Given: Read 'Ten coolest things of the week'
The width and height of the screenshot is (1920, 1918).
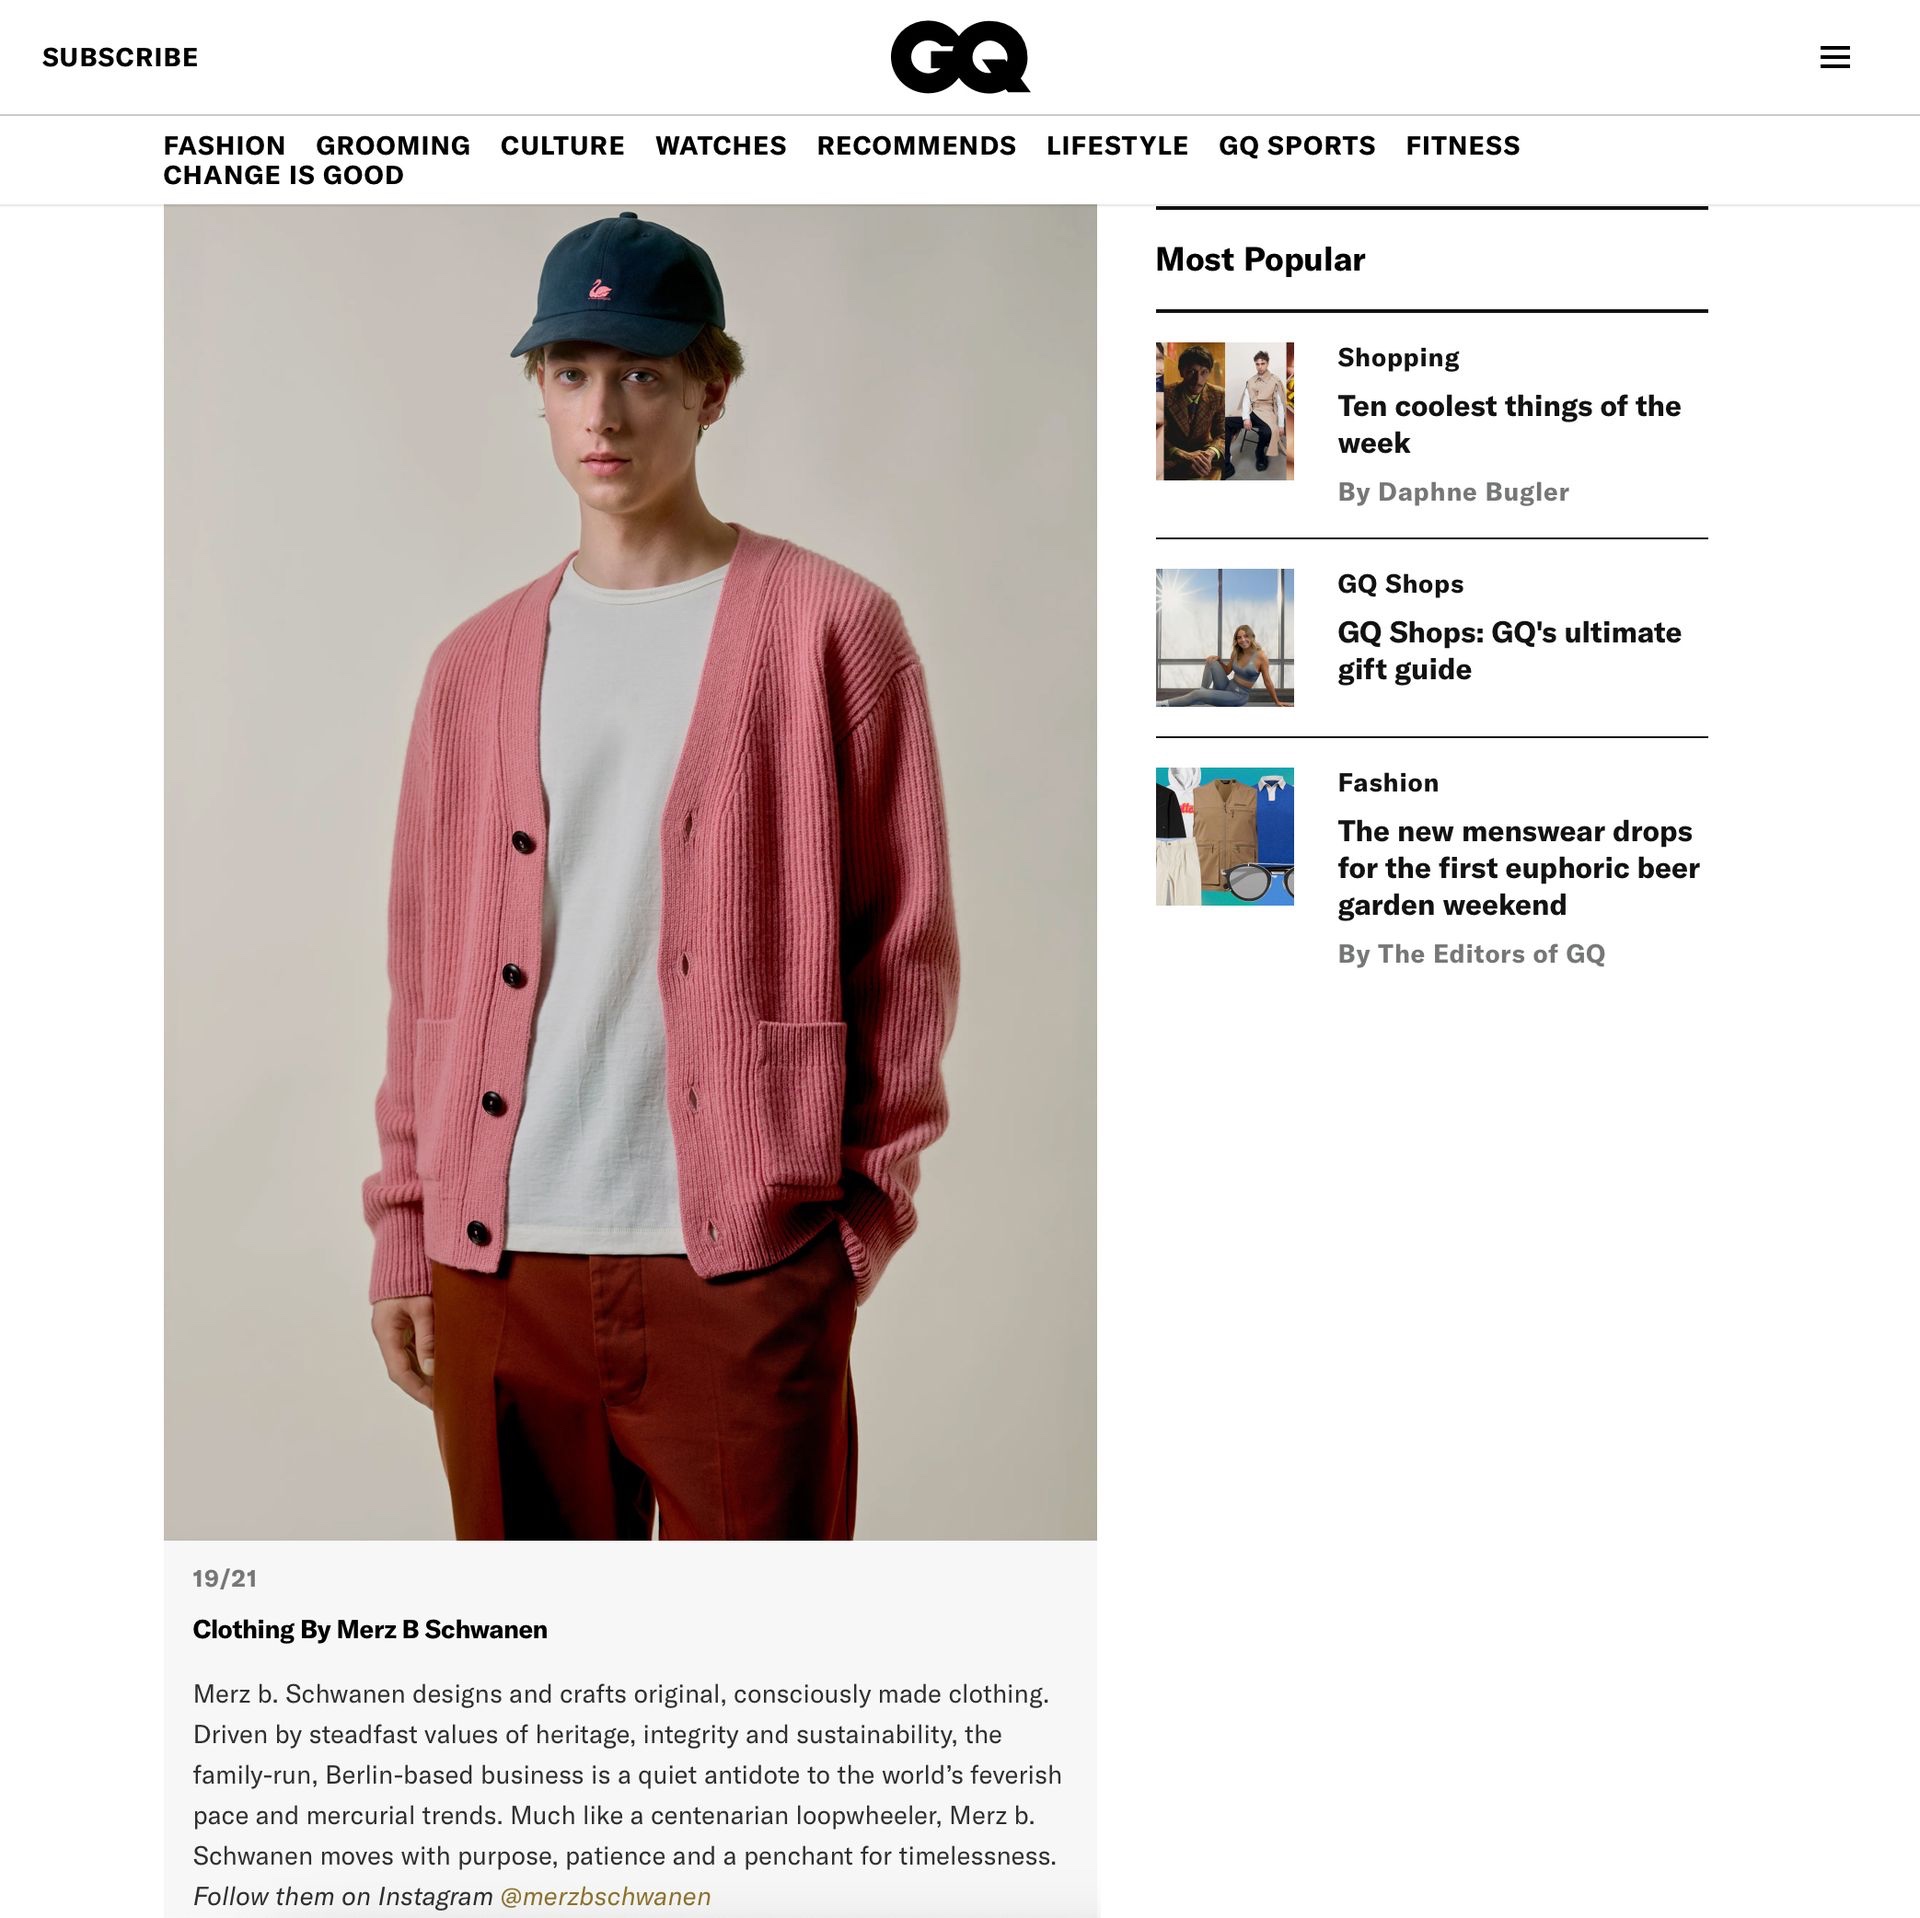Looking at the screenshot, I should coord(1509,424).
